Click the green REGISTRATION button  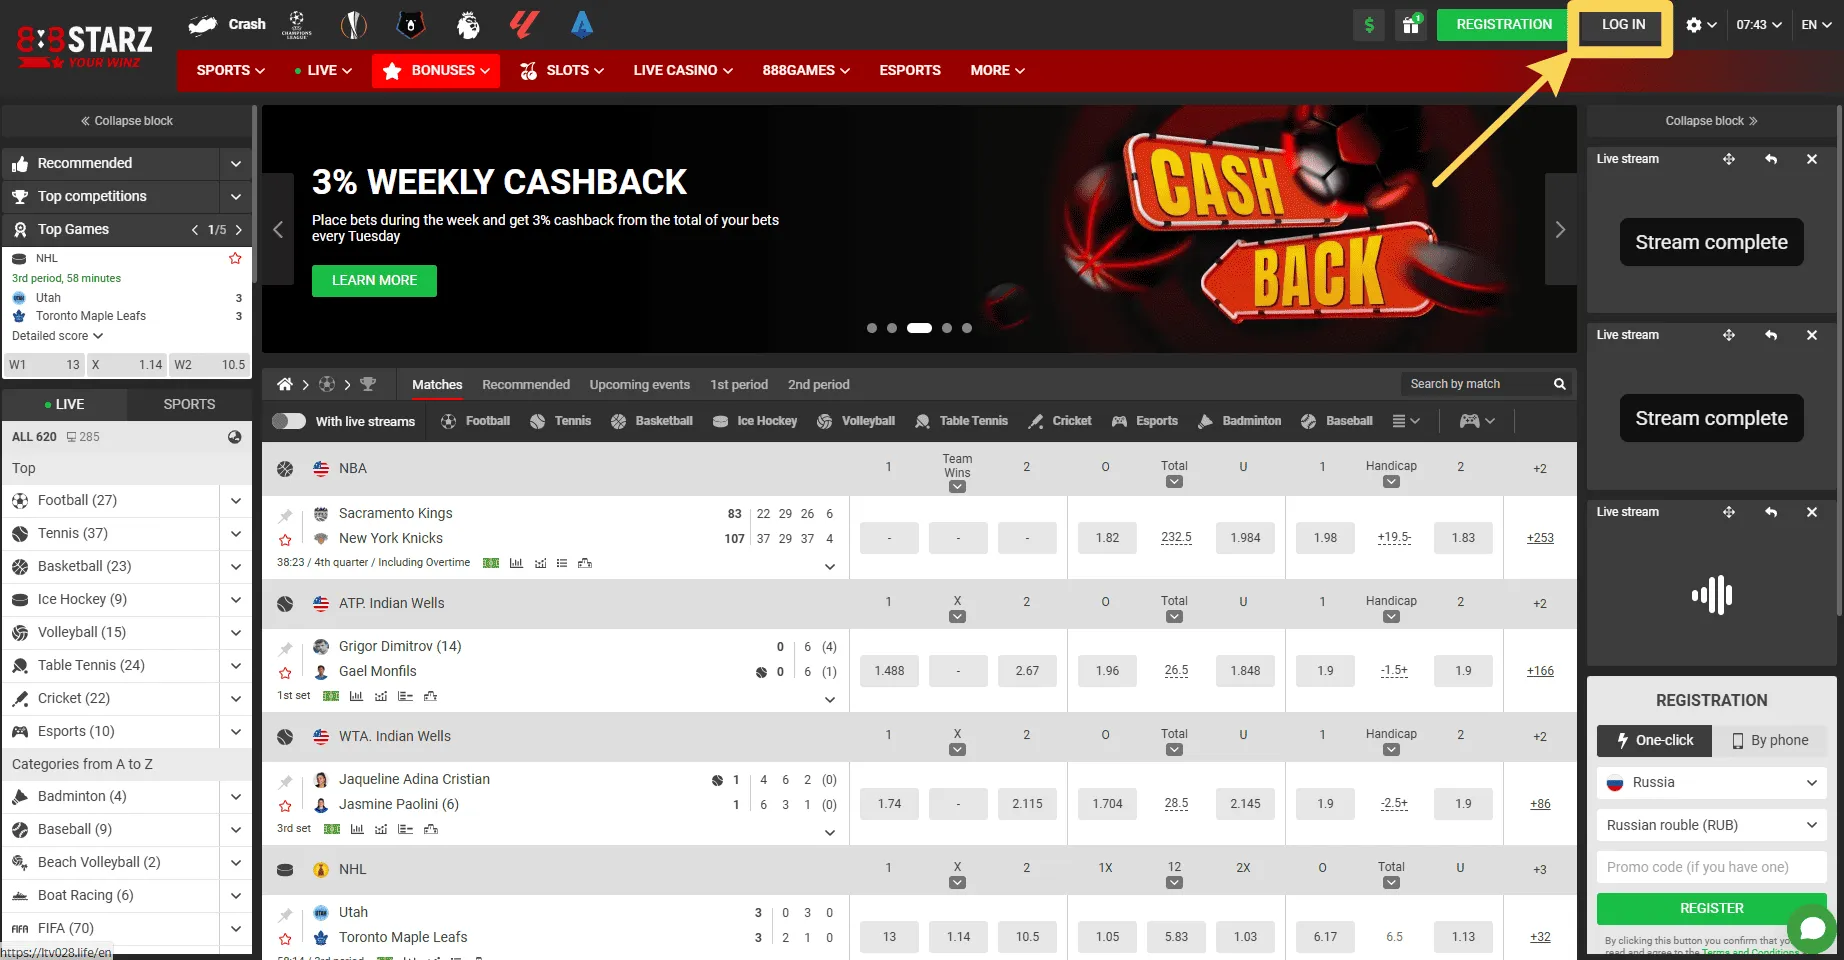[x=1504, y=25]
